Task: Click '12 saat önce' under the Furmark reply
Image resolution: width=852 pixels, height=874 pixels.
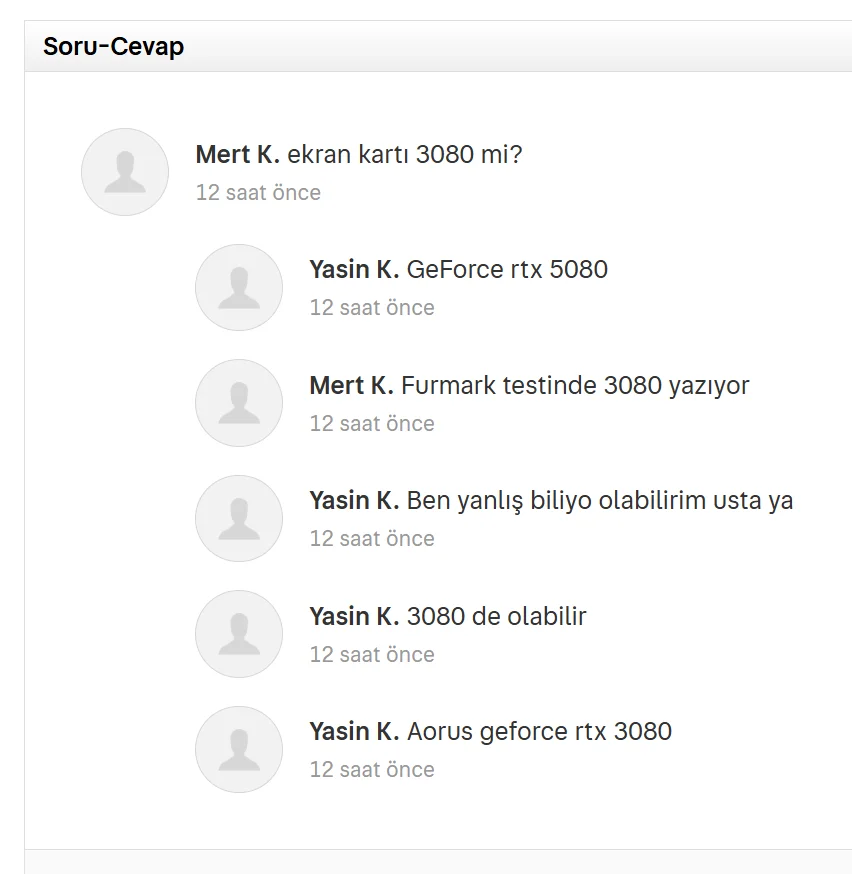Action: [x=372, y=424]
